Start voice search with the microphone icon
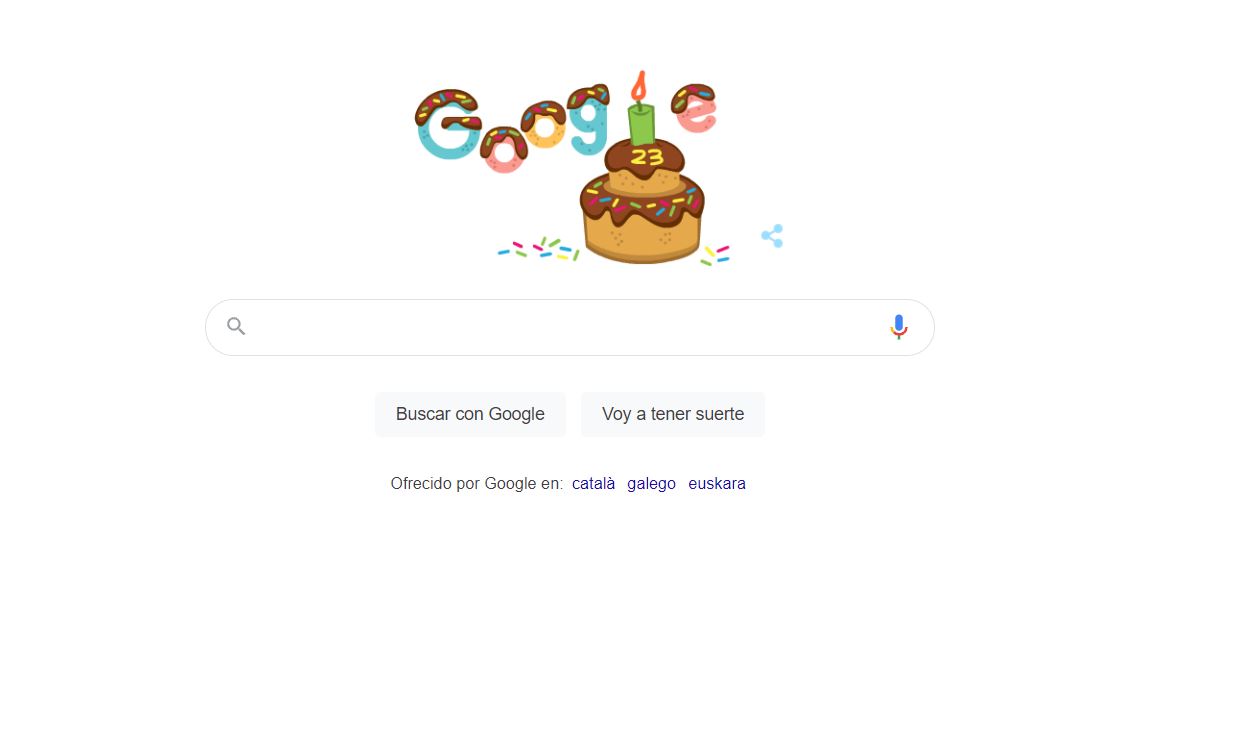The image size is (1236, 747). pyautogui.click(x=898, y=327)
